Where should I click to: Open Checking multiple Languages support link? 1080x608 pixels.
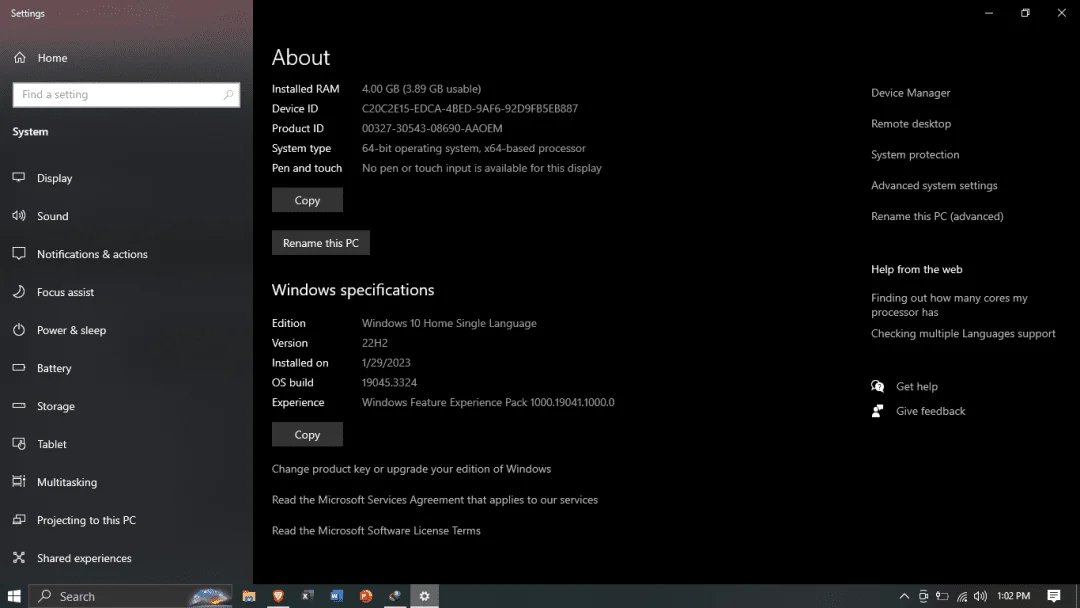[x=963, y=333]
